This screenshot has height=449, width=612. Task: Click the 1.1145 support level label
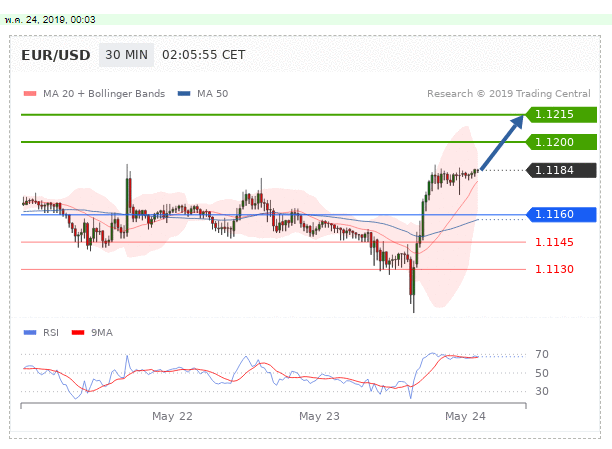554,242
